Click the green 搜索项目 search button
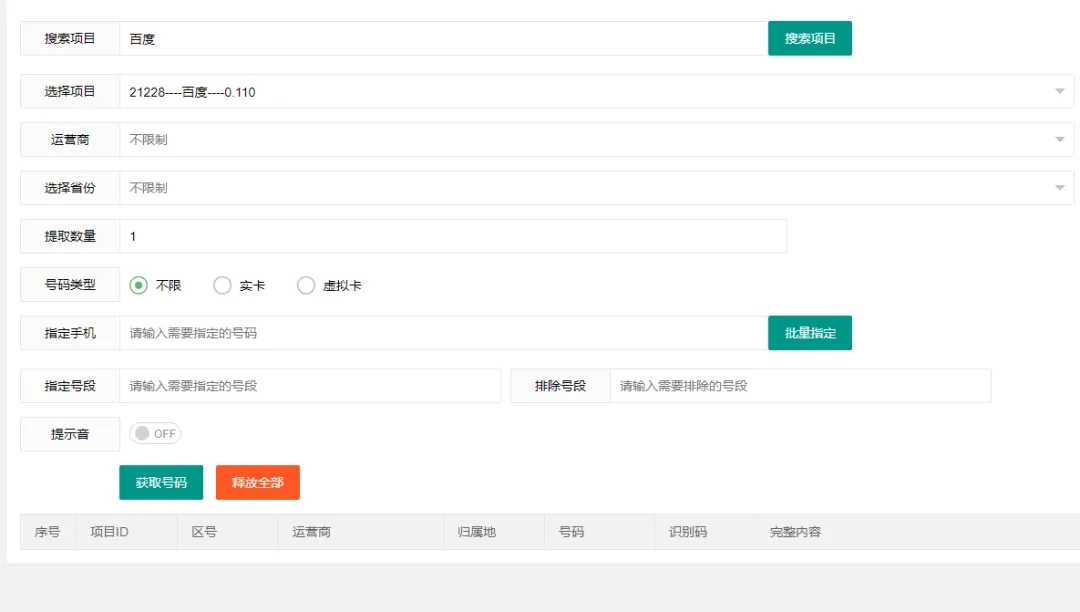This screenshot has height=612, width=1080. coord(809,39)
